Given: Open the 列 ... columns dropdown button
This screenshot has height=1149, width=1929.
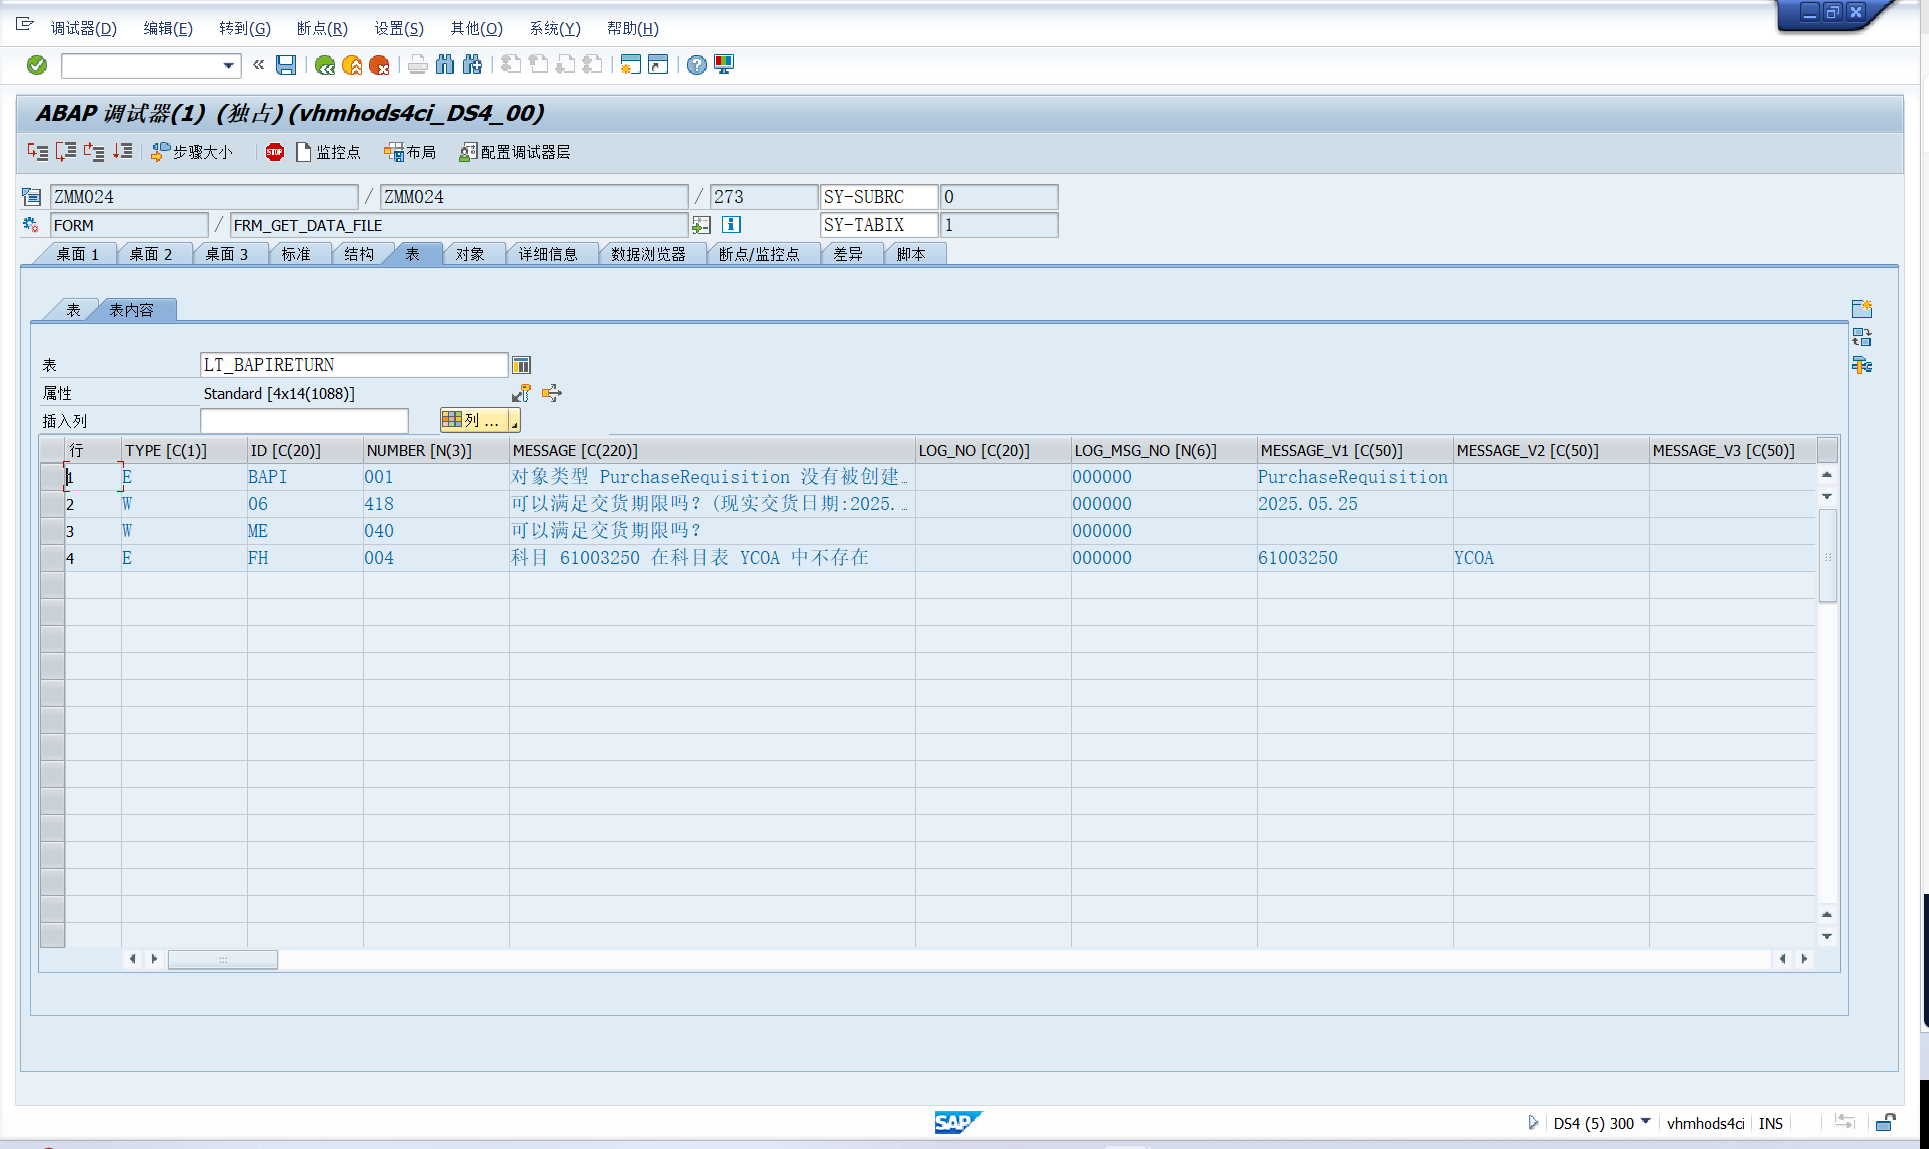Looking at the screenshot, I should (480, 421).
